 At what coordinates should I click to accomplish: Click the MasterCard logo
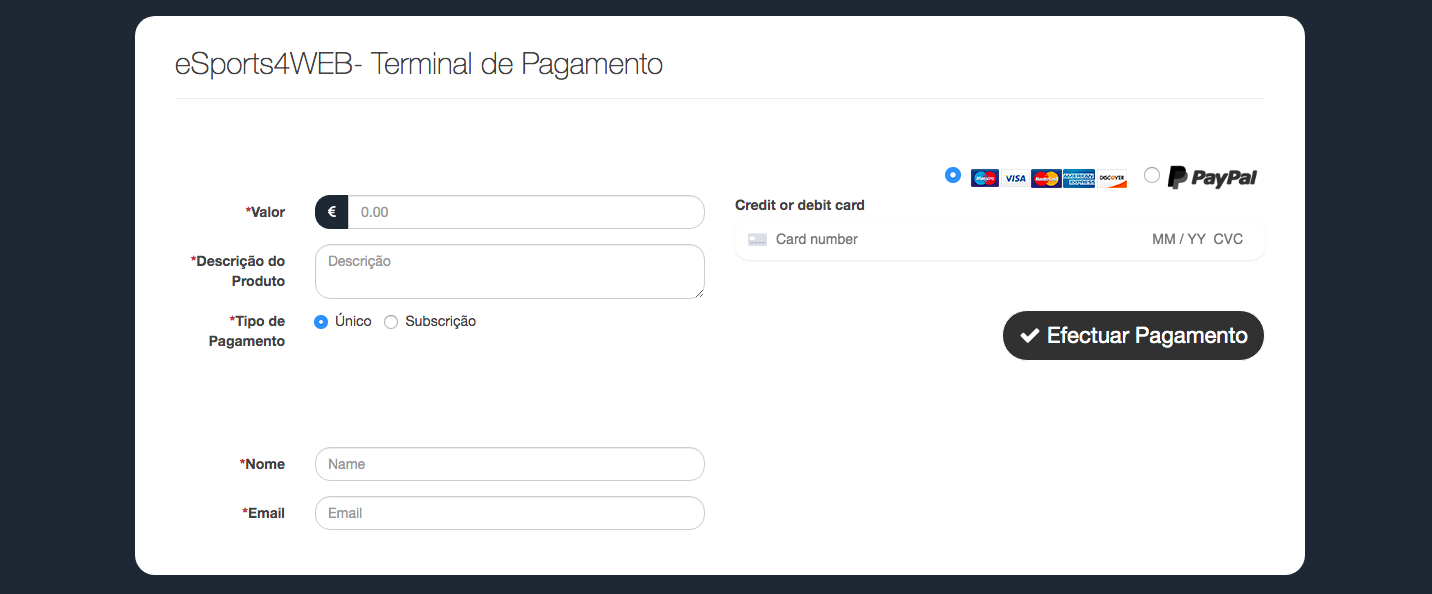click(1046, 178)
